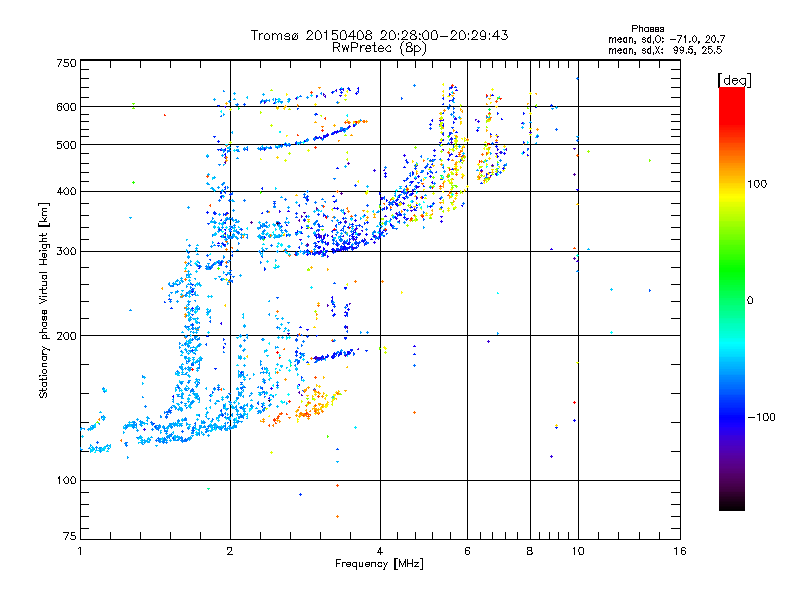
Task: Click the '4' frequency tick label
Action: click(x=380, y=551)
